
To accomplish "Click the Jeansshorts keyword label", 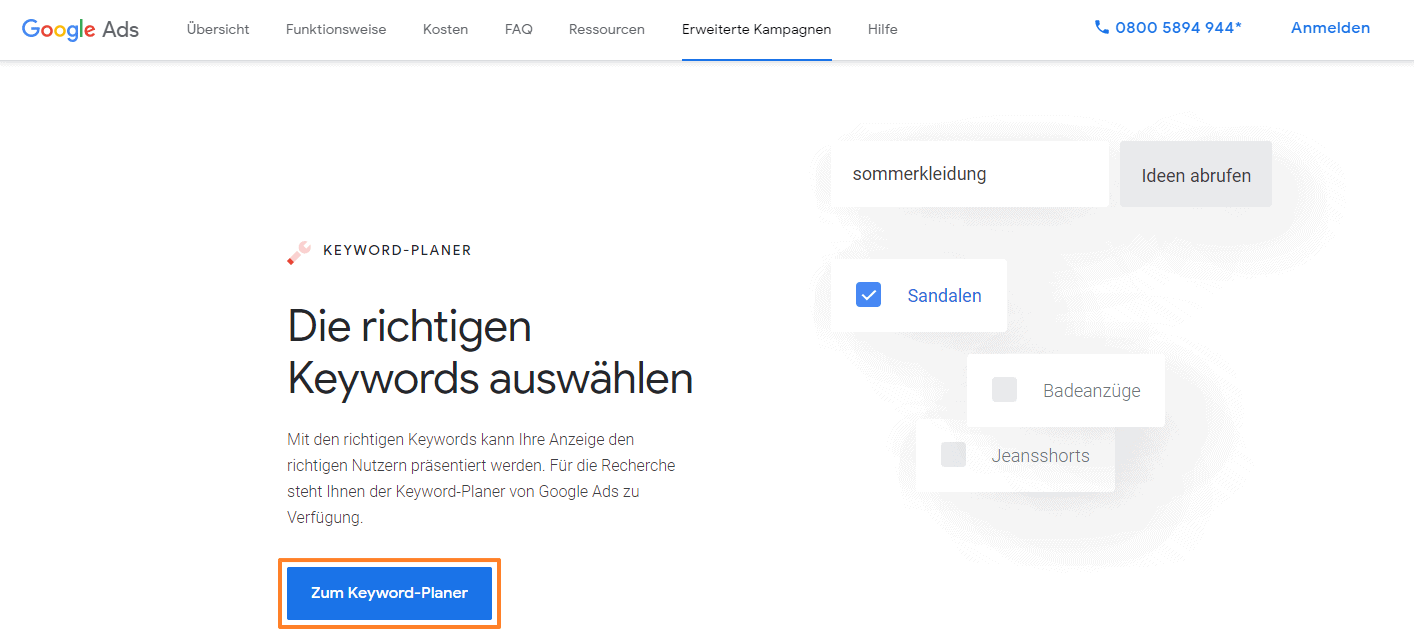I will point(1041,456).
